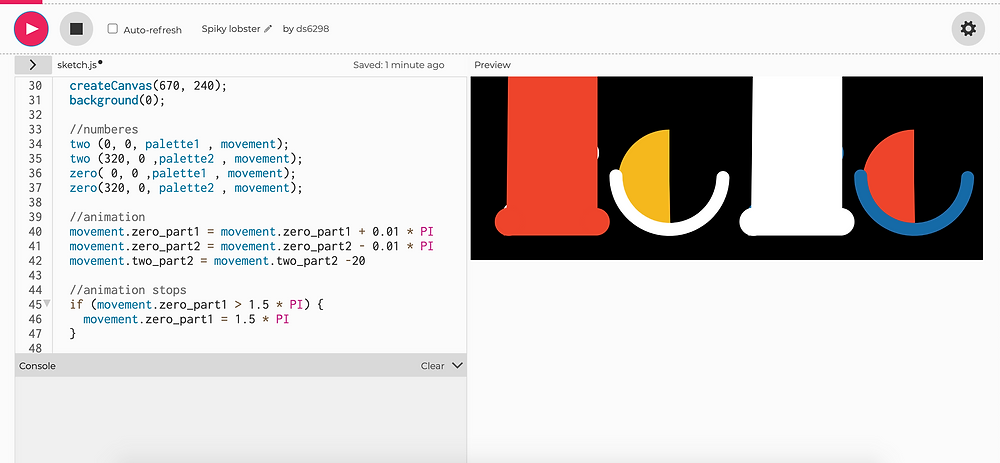Click the Spiky lobster sketch title
Viewport: 1000px width, 463px height.
pyautogui.click(x=231, y=29)
